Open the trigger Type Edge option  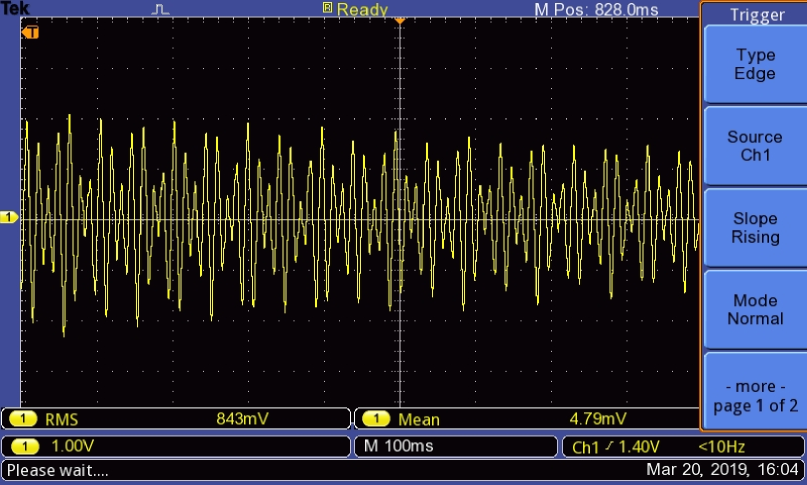point(754,65)
